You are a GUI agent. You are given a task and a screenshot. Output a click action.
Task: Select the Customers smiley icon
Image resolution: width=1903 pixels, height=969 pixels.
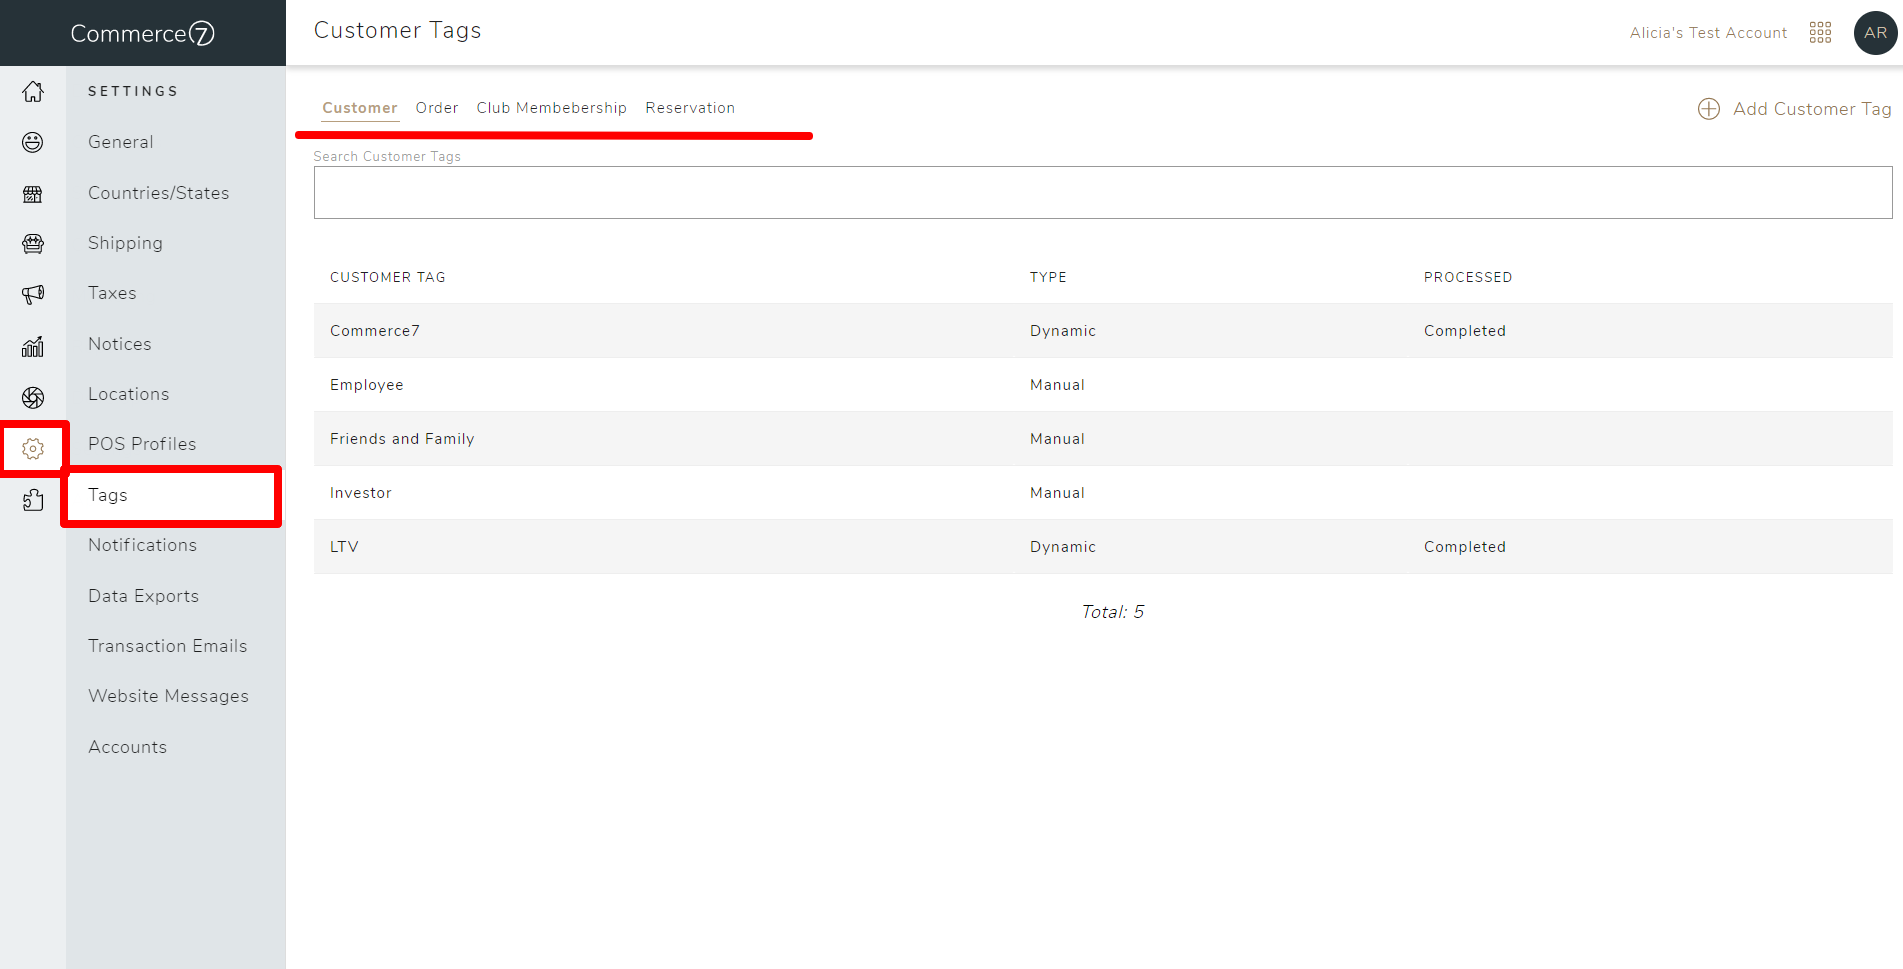pyautogui.click(x=33, y=142)
